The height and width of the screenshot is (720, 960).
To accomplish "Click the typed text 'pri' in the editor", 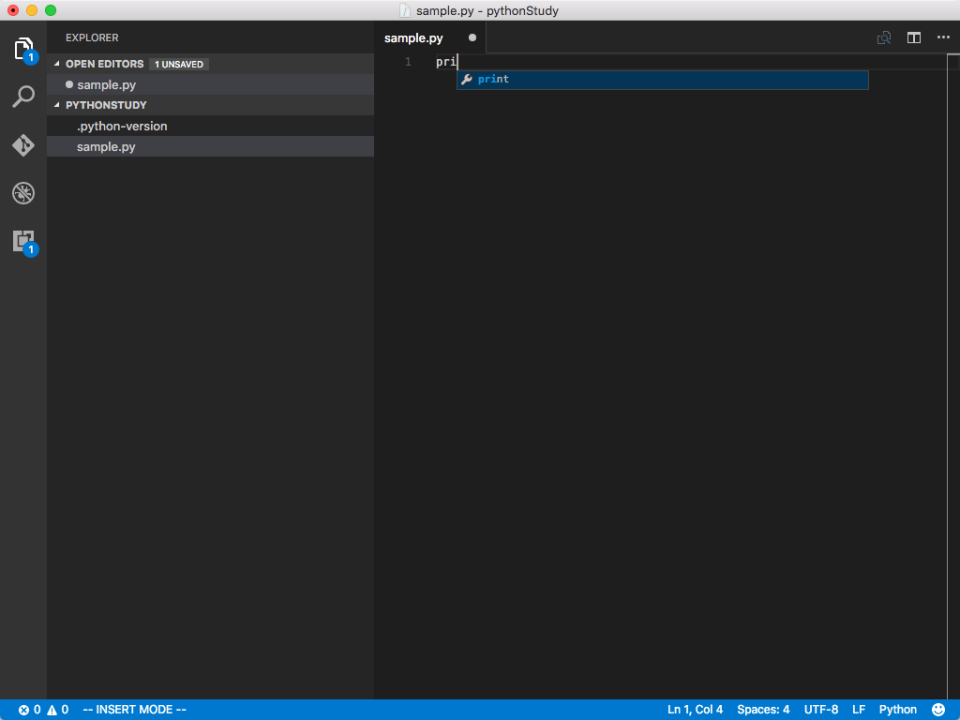I will point(446,62).
